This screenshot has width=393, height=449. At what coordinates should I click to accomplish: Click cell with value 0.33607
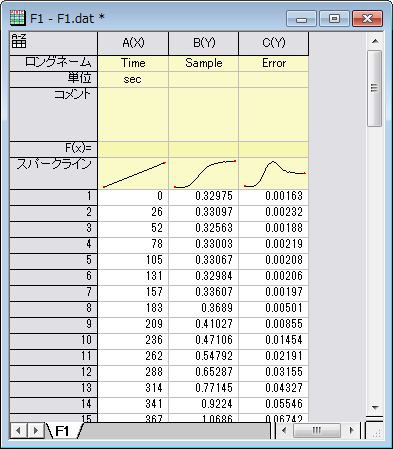pyautogui.click(x=204, y=293)
